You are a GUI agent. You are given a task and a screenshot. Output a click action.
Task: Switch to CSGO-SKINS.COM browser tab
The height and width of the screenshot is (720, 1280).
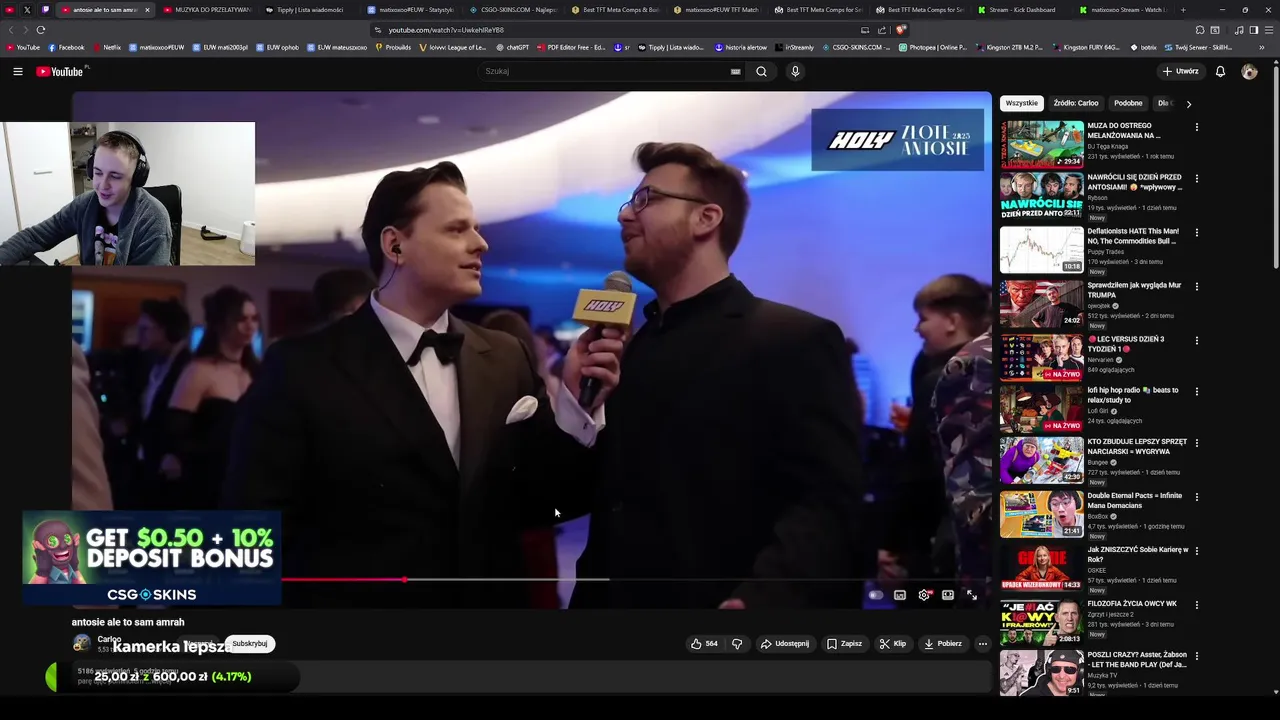(x=512, y=10)
